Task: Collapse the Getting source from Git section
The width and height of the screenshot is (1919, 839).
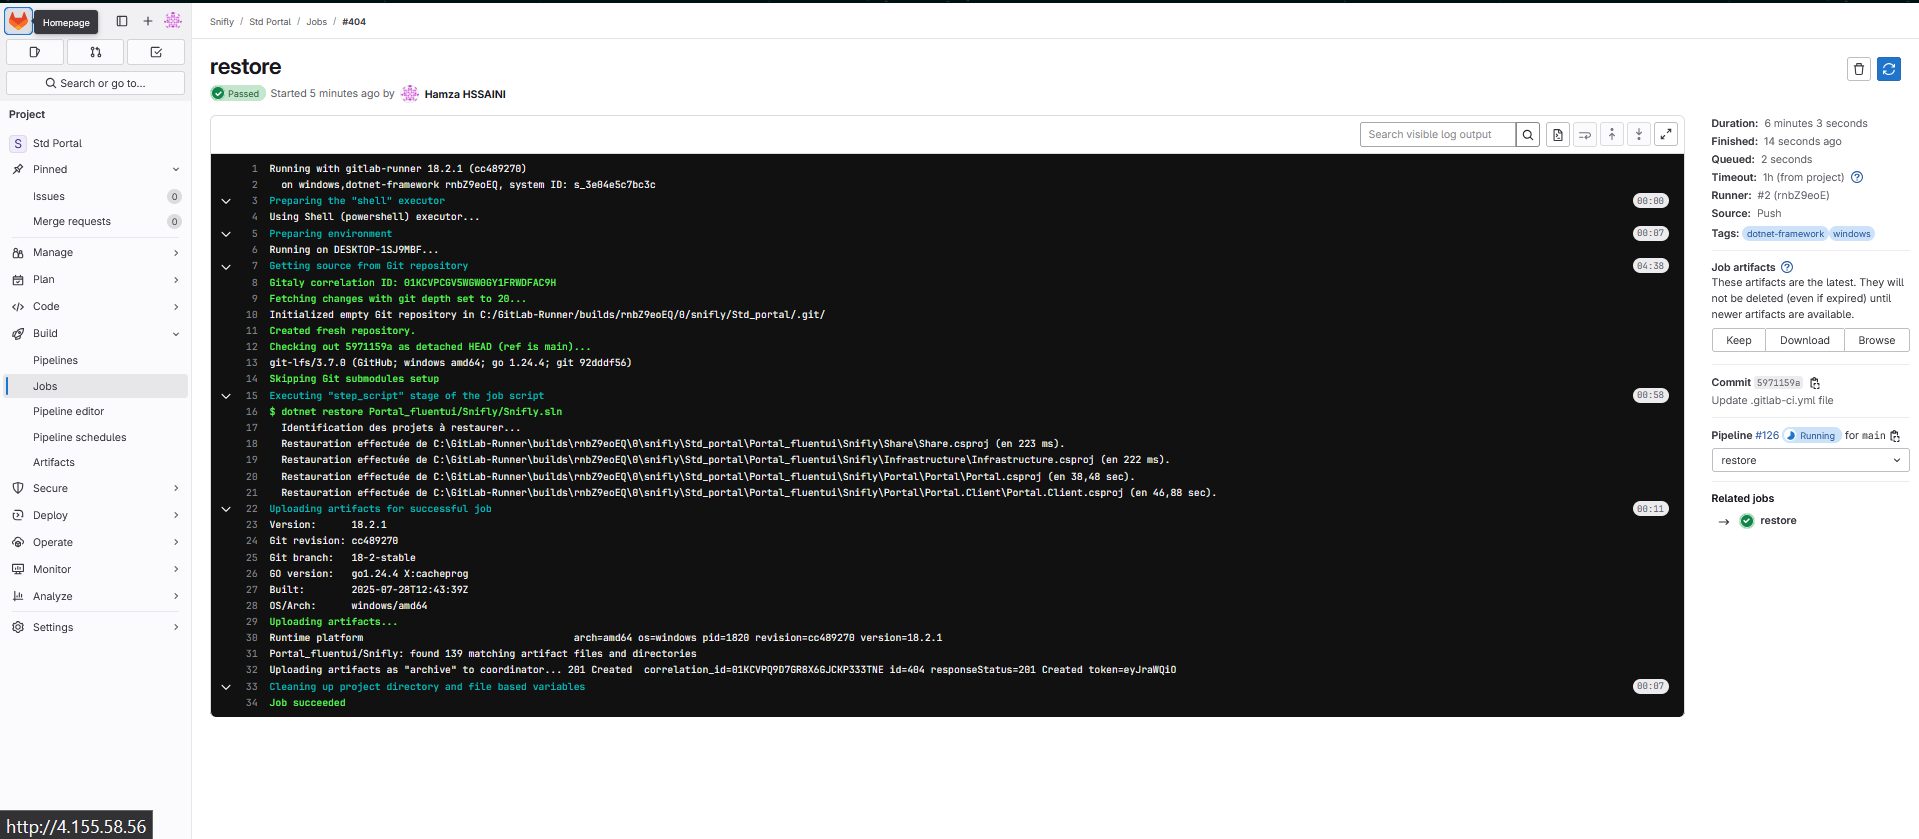Action: [x=226, y=267]
